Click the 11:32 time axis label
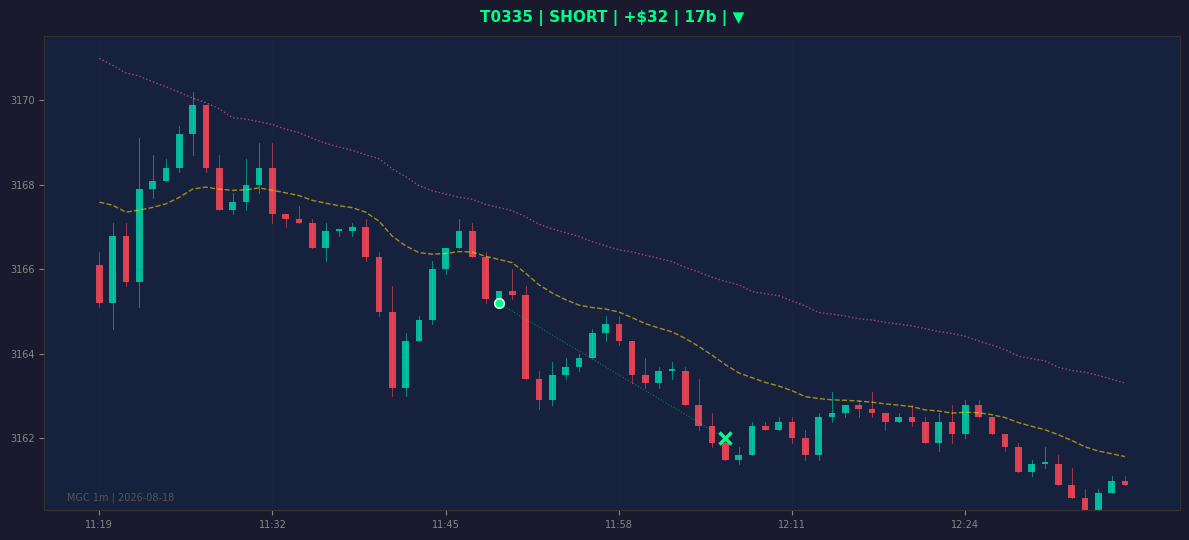1189x540 pixels. (x=272, y=524)
